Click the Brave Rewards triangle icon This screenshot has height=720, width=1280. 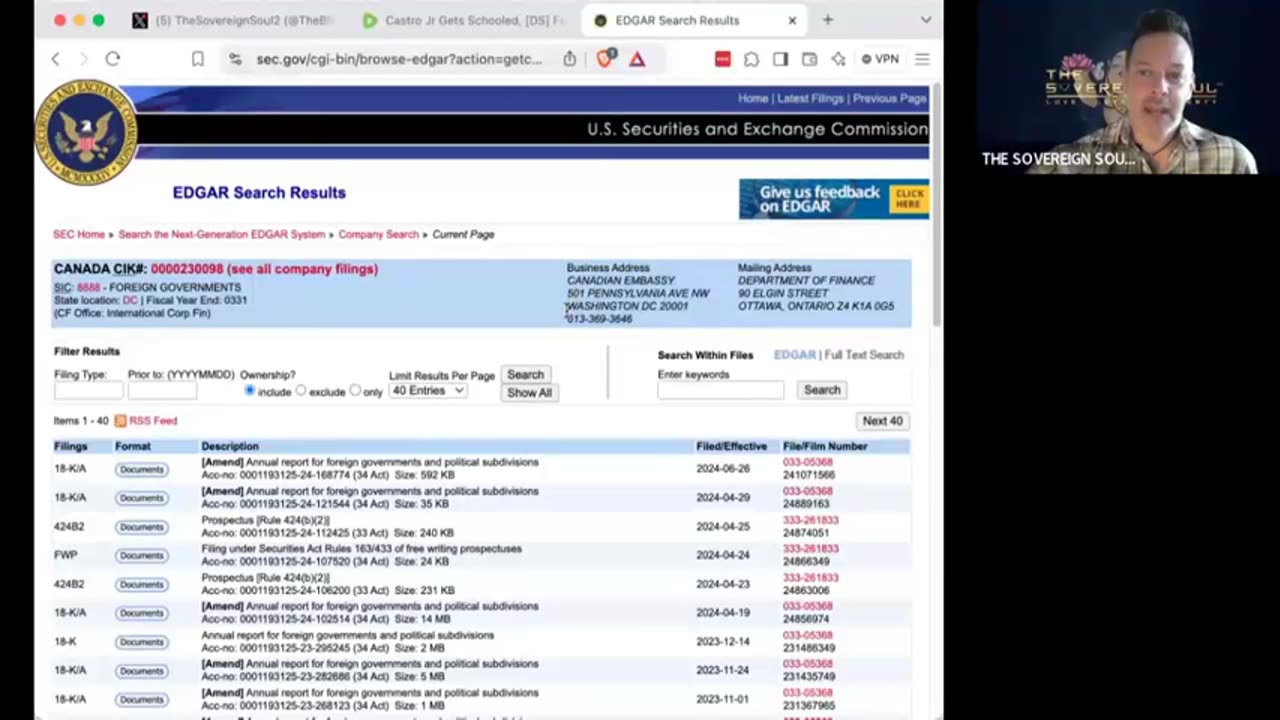pos(637,59)
